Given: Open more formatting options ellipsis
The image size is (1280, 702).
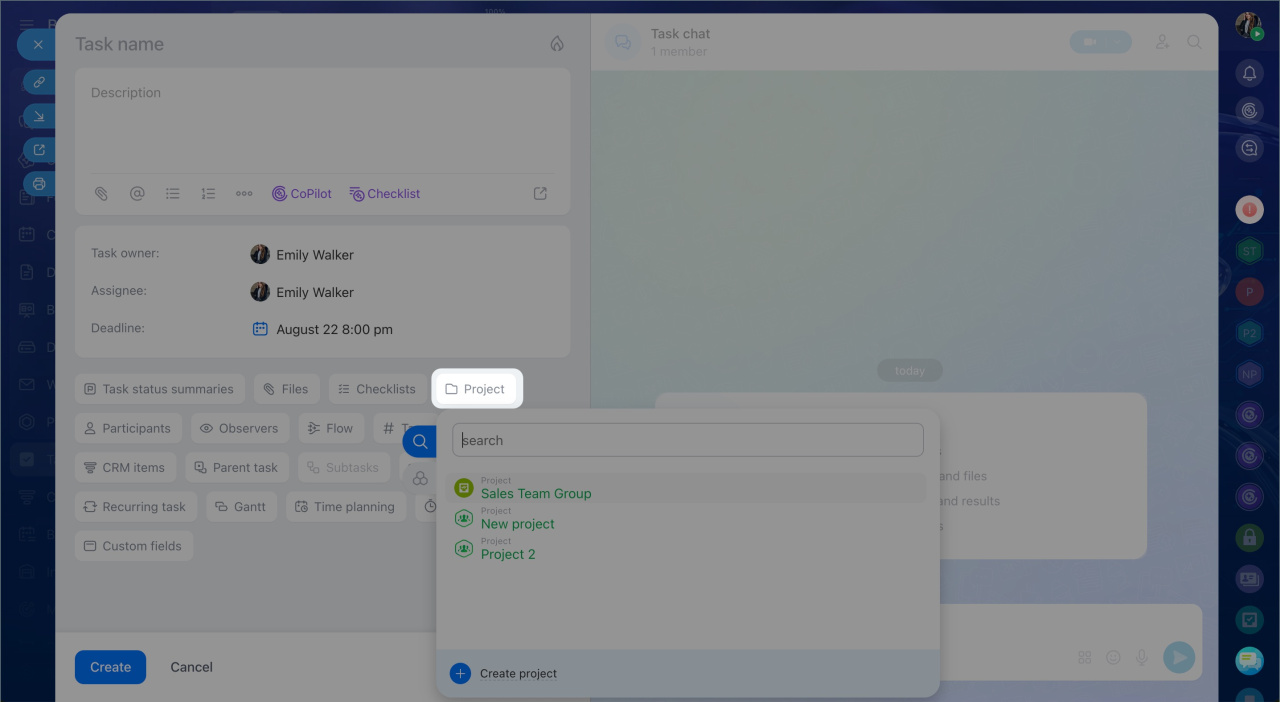Looking at the screenshot, I should click(244, 194).
